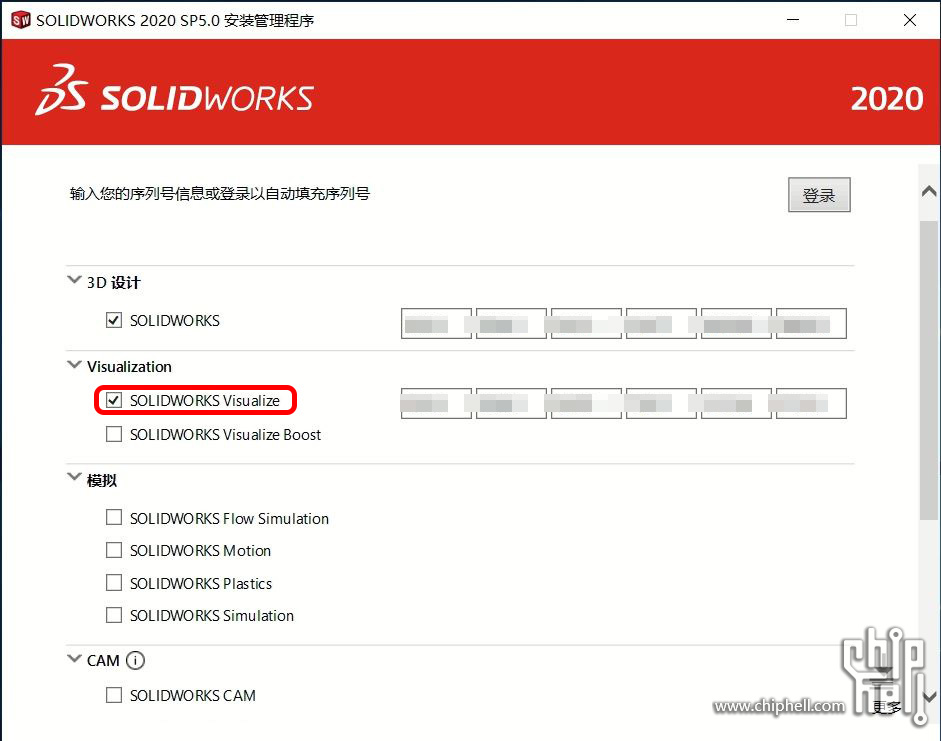This screenshot has width=941, height=741.
Task: Click first serial number field for SOLIDWORKS
Action: tap(436, 323)
